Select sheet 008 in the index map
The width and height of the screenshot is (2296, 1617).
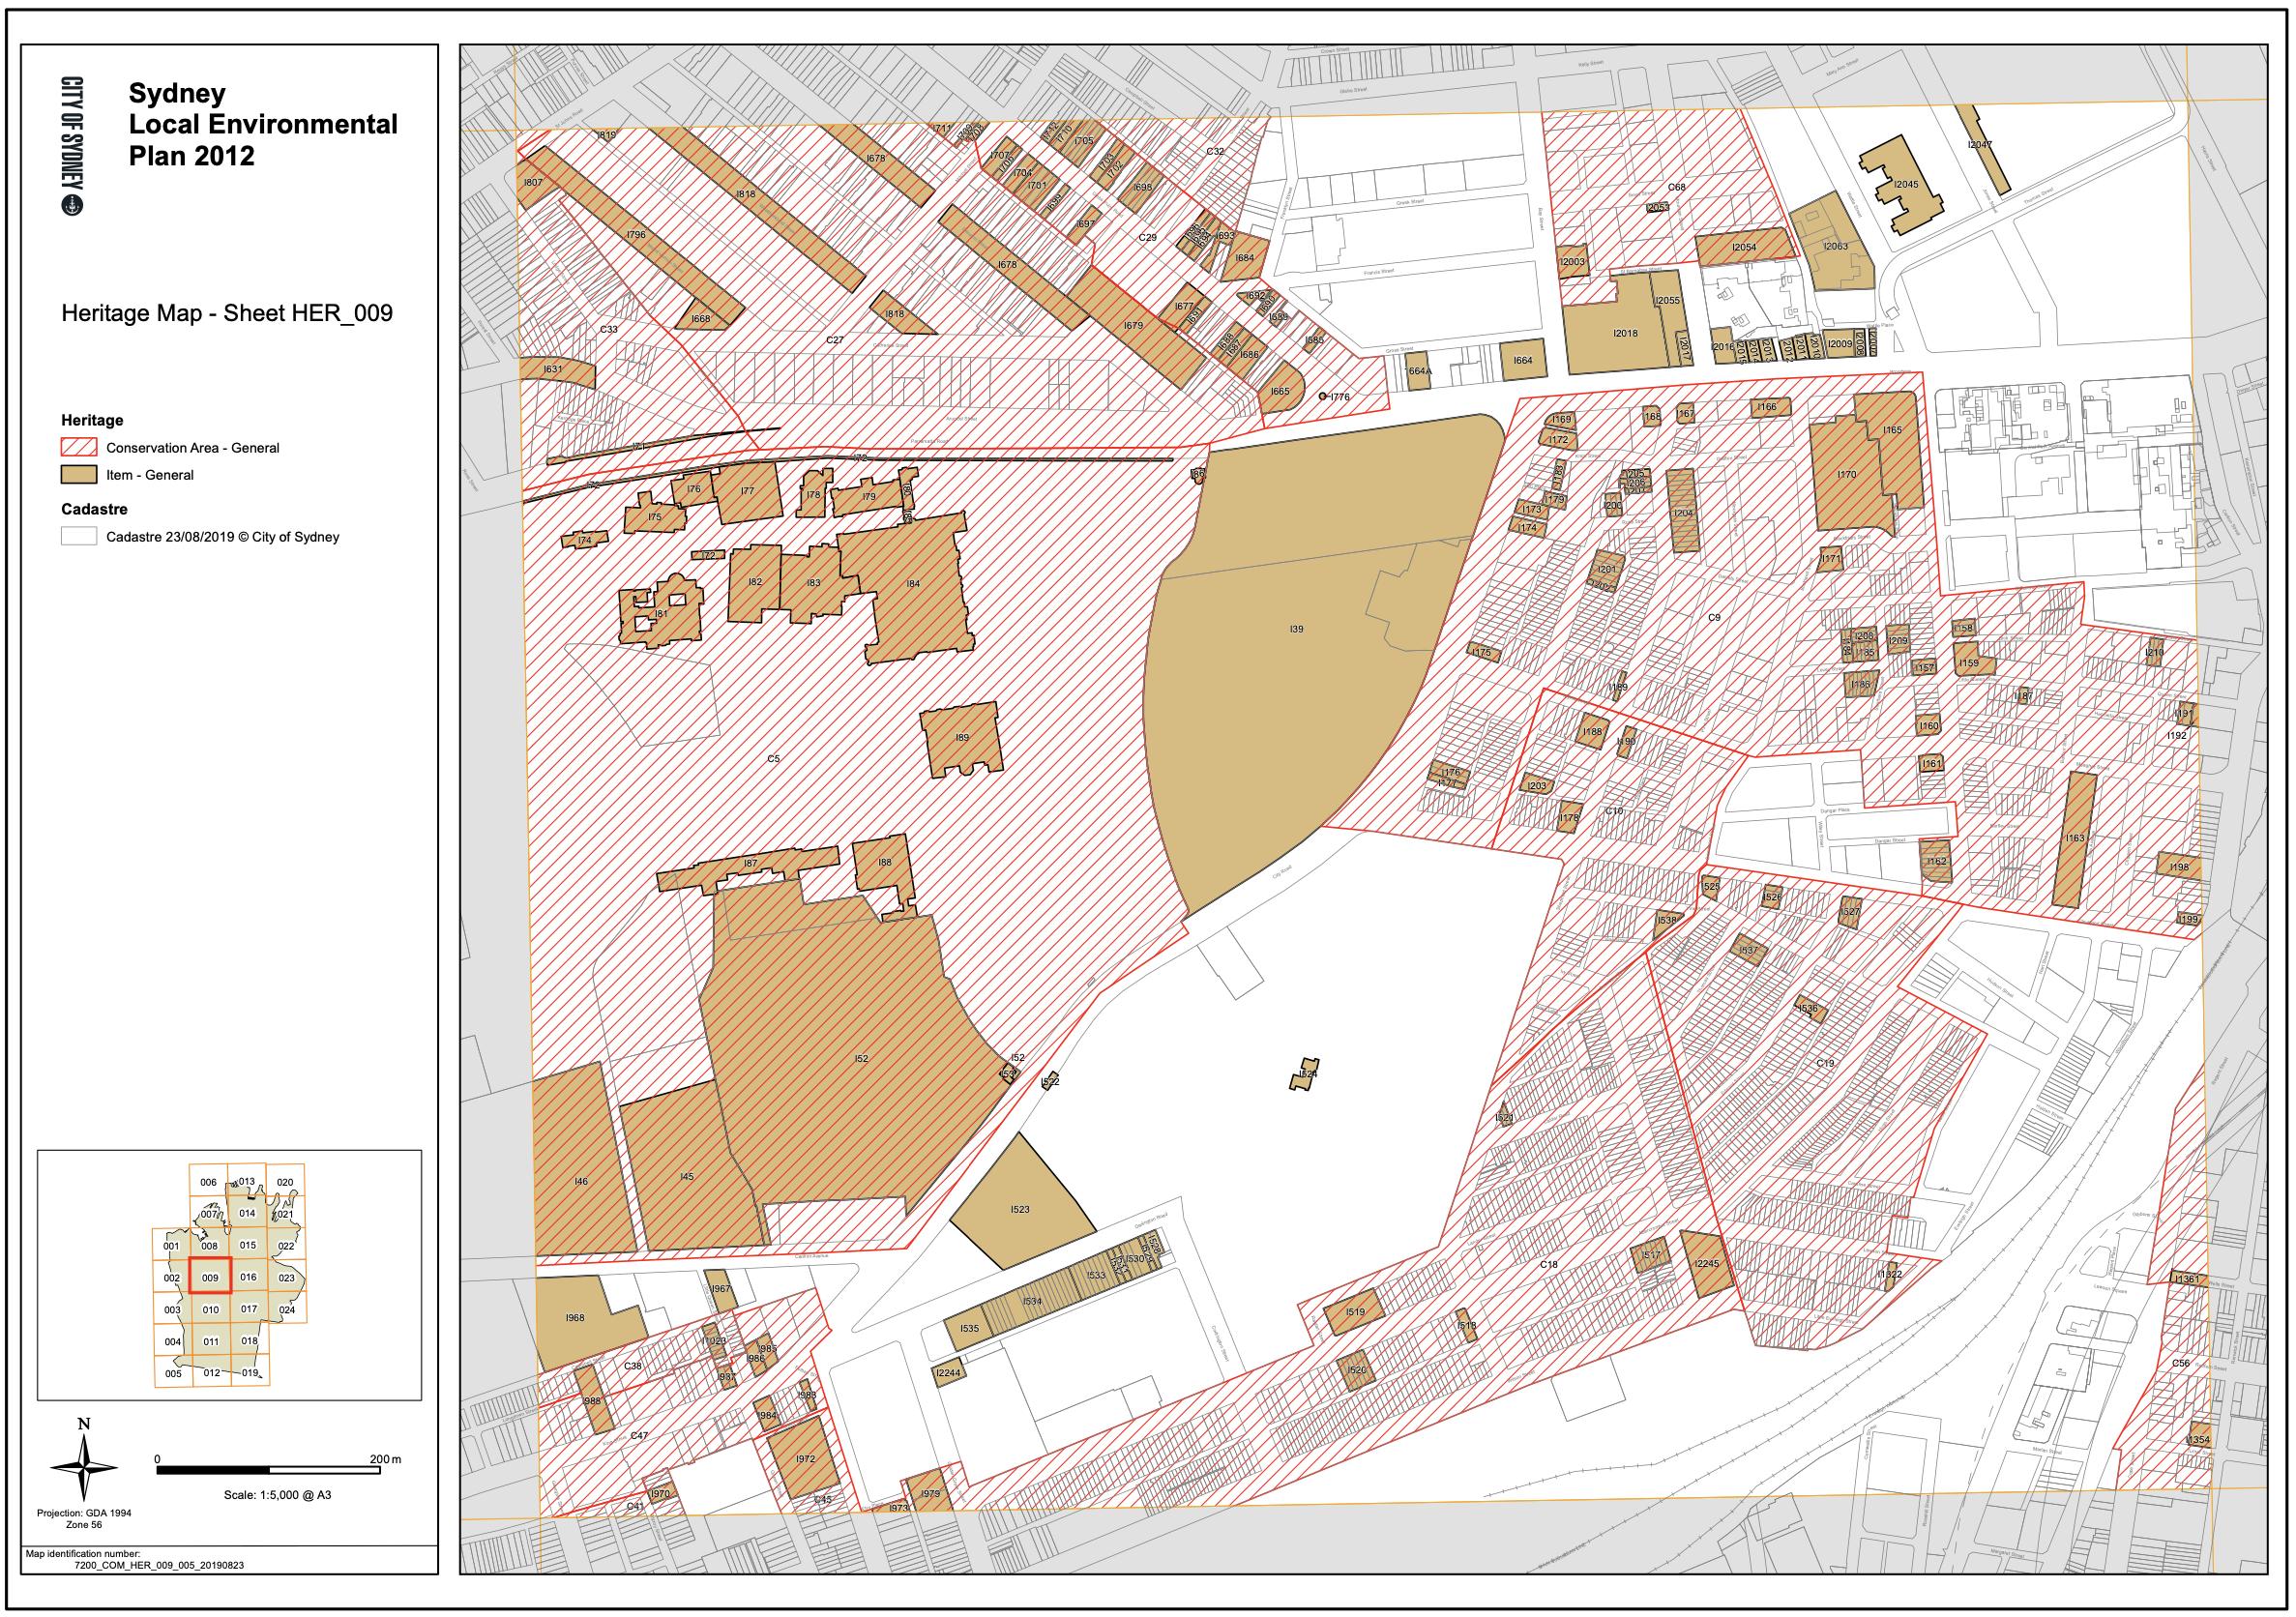pyautogui.click(x=210, y=1246)
